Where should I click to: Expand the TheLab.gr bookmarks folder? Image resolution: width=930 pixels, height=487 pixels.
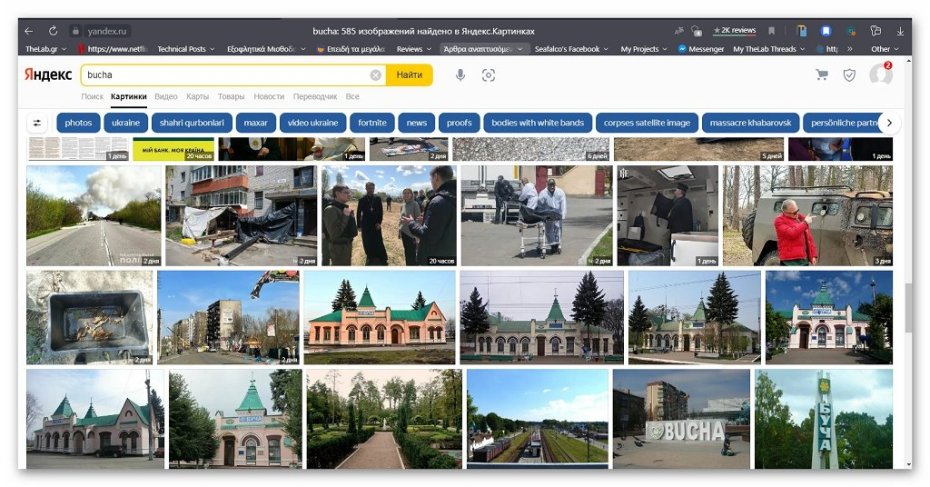click(x=44, y=49)
